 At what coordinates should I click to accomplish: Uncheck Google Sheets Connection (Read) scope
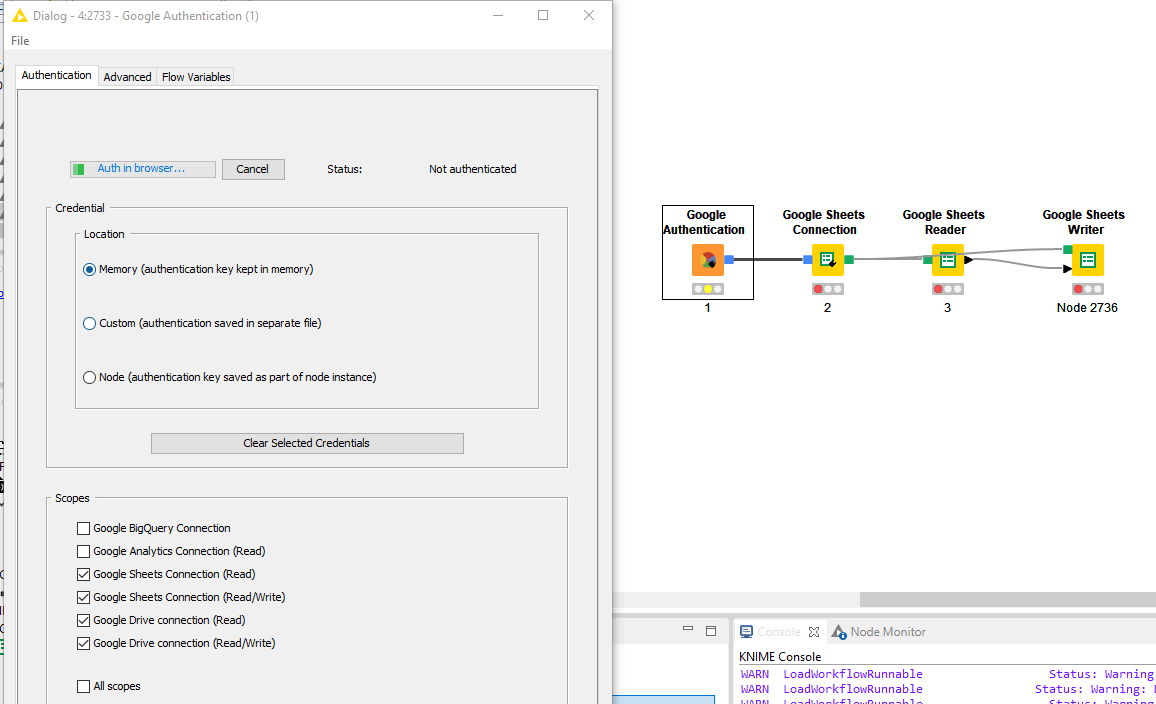tap(83, 574)
